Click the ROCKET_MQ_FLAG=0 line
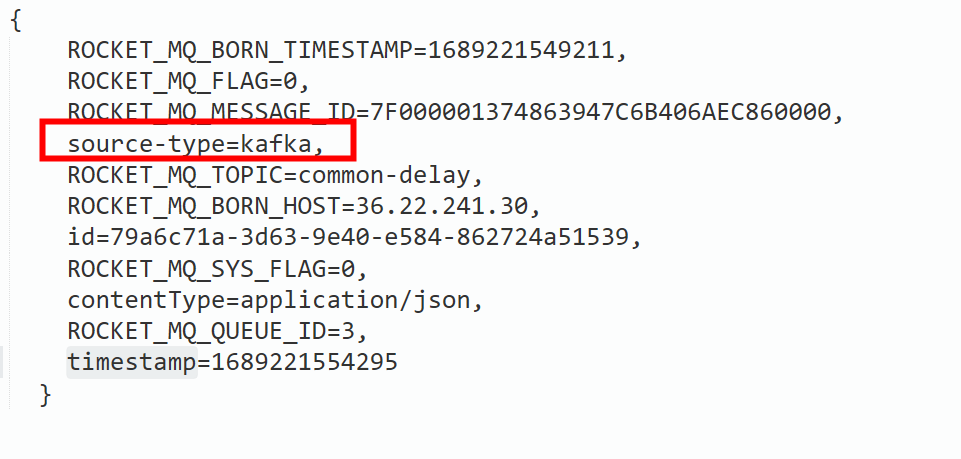 [x=189, y=82]
